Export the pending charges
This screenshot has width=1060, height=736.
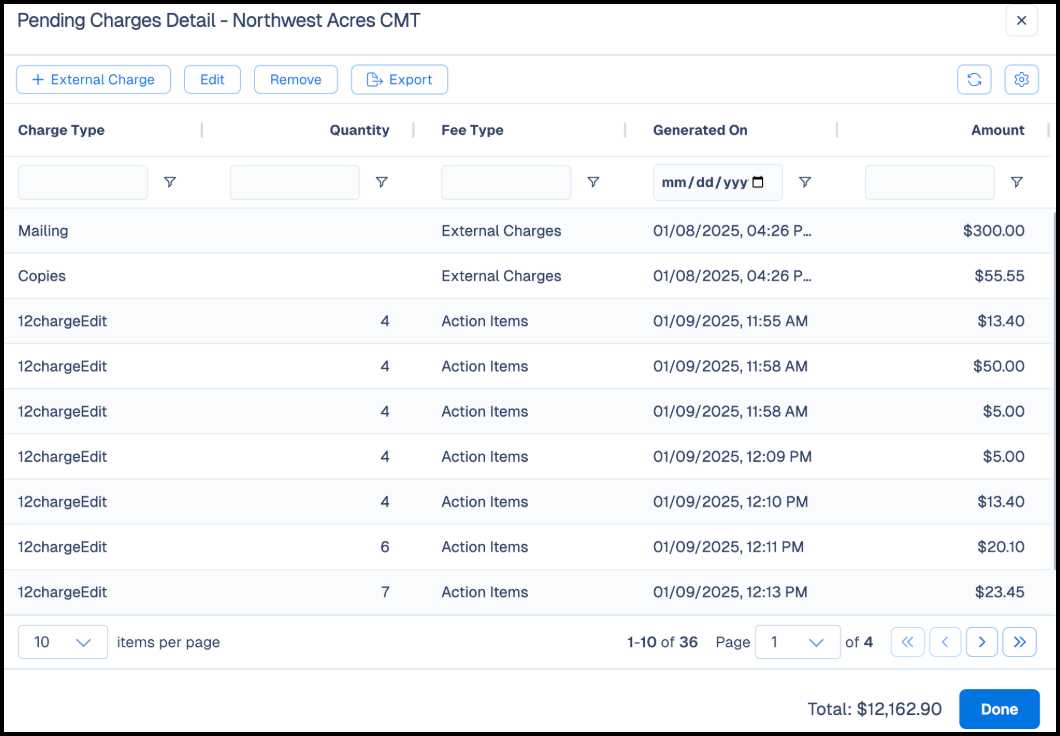(x=400, y=80)
